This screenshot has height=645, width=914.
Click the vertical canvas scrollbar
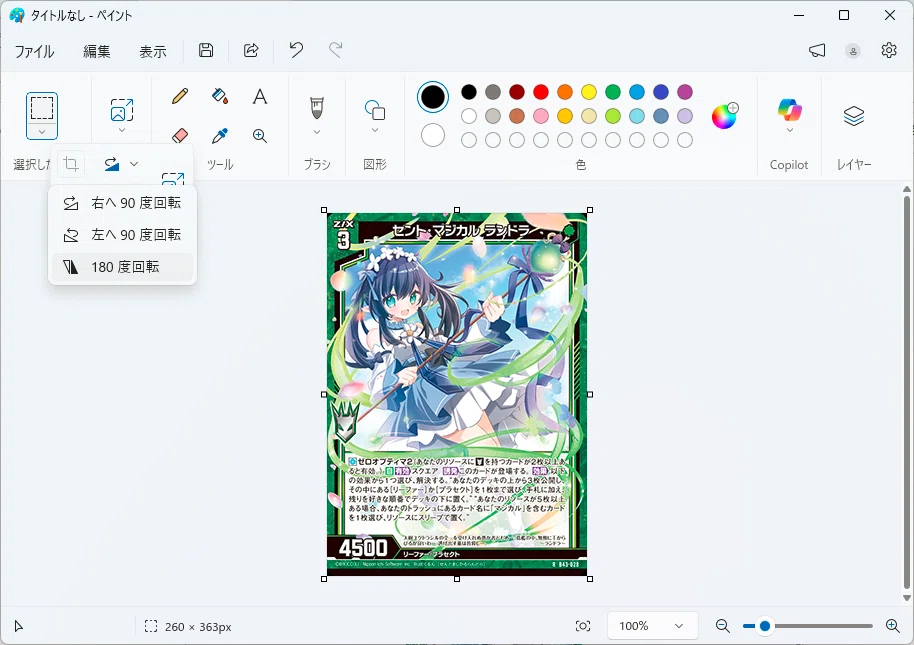tap(906, 394)
